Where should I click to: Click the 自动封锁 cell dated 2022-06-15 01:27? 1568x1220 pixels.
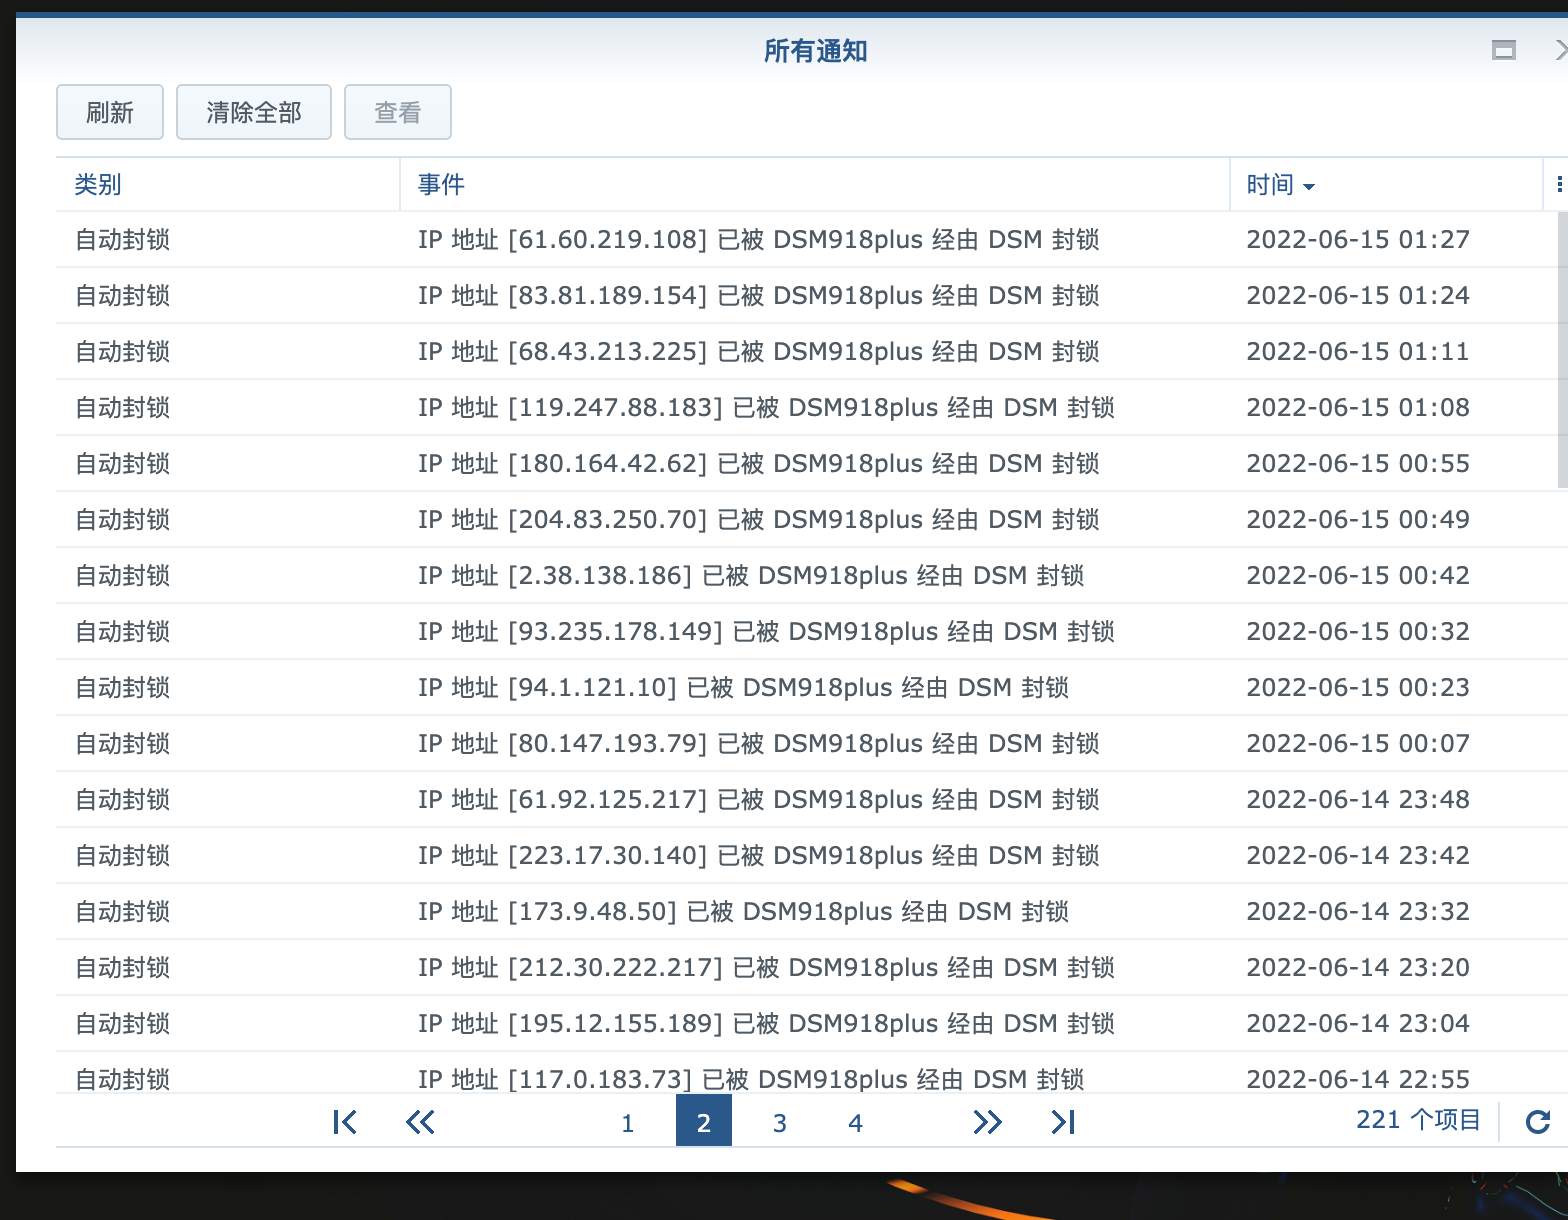[123, 239]
